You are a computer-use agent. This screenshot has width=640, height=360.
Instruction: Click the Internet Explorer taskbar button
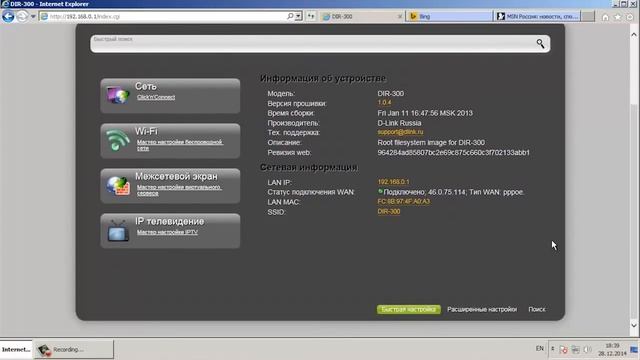[16, 349]
